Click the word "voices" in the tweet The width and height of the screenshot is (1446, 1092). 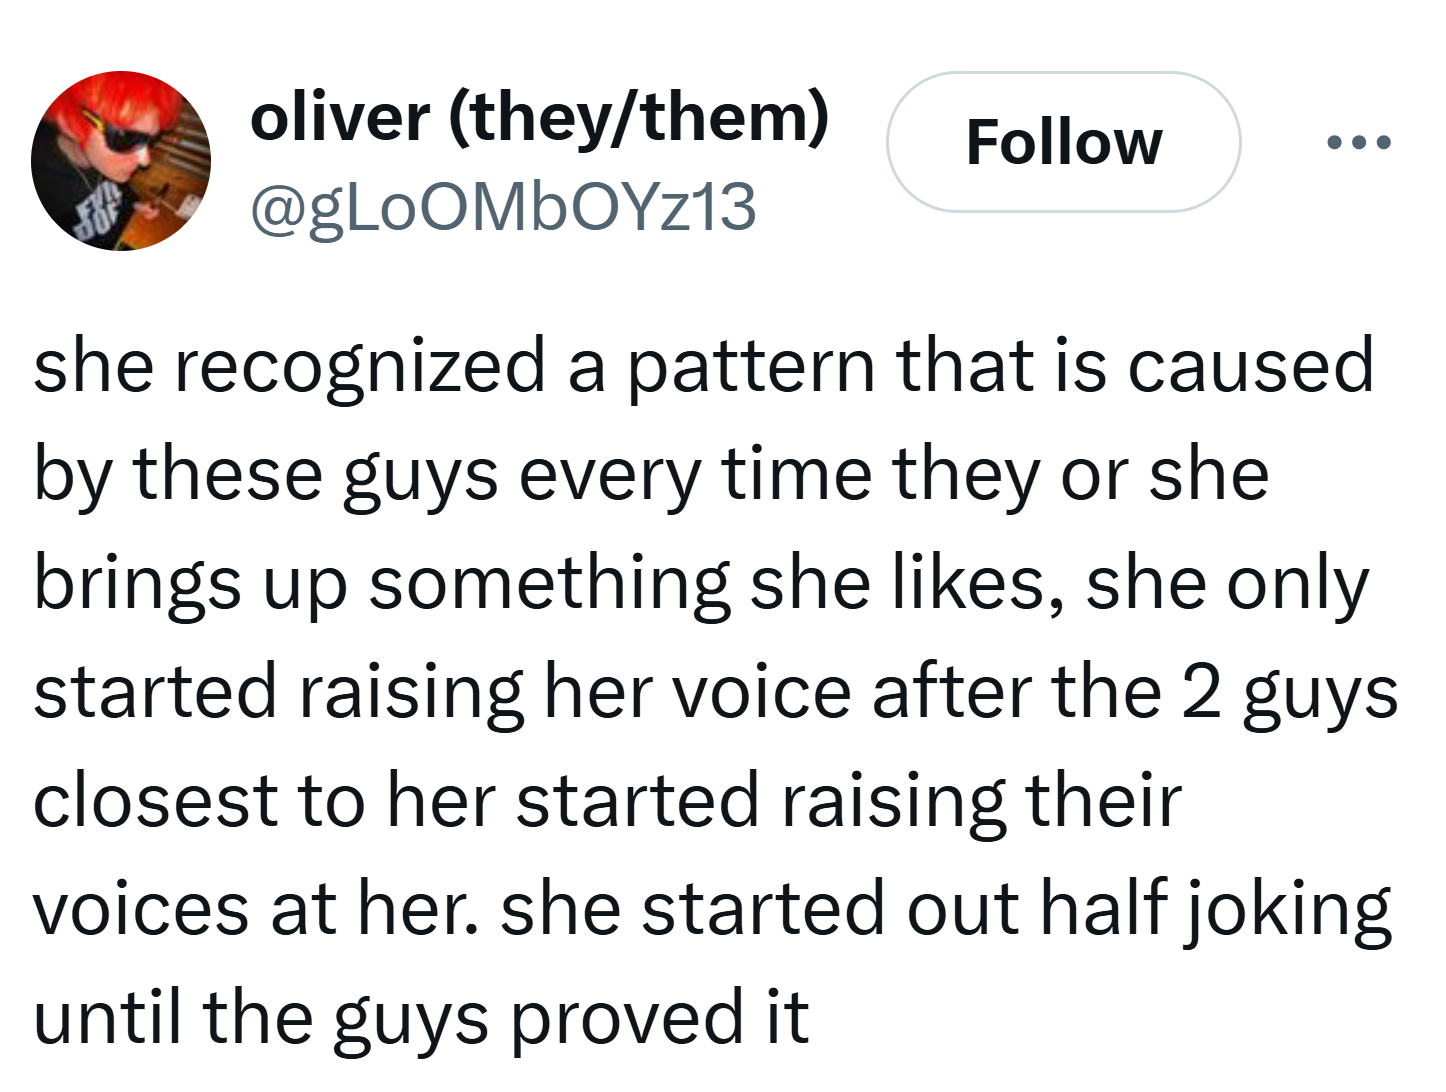[140, 909]
